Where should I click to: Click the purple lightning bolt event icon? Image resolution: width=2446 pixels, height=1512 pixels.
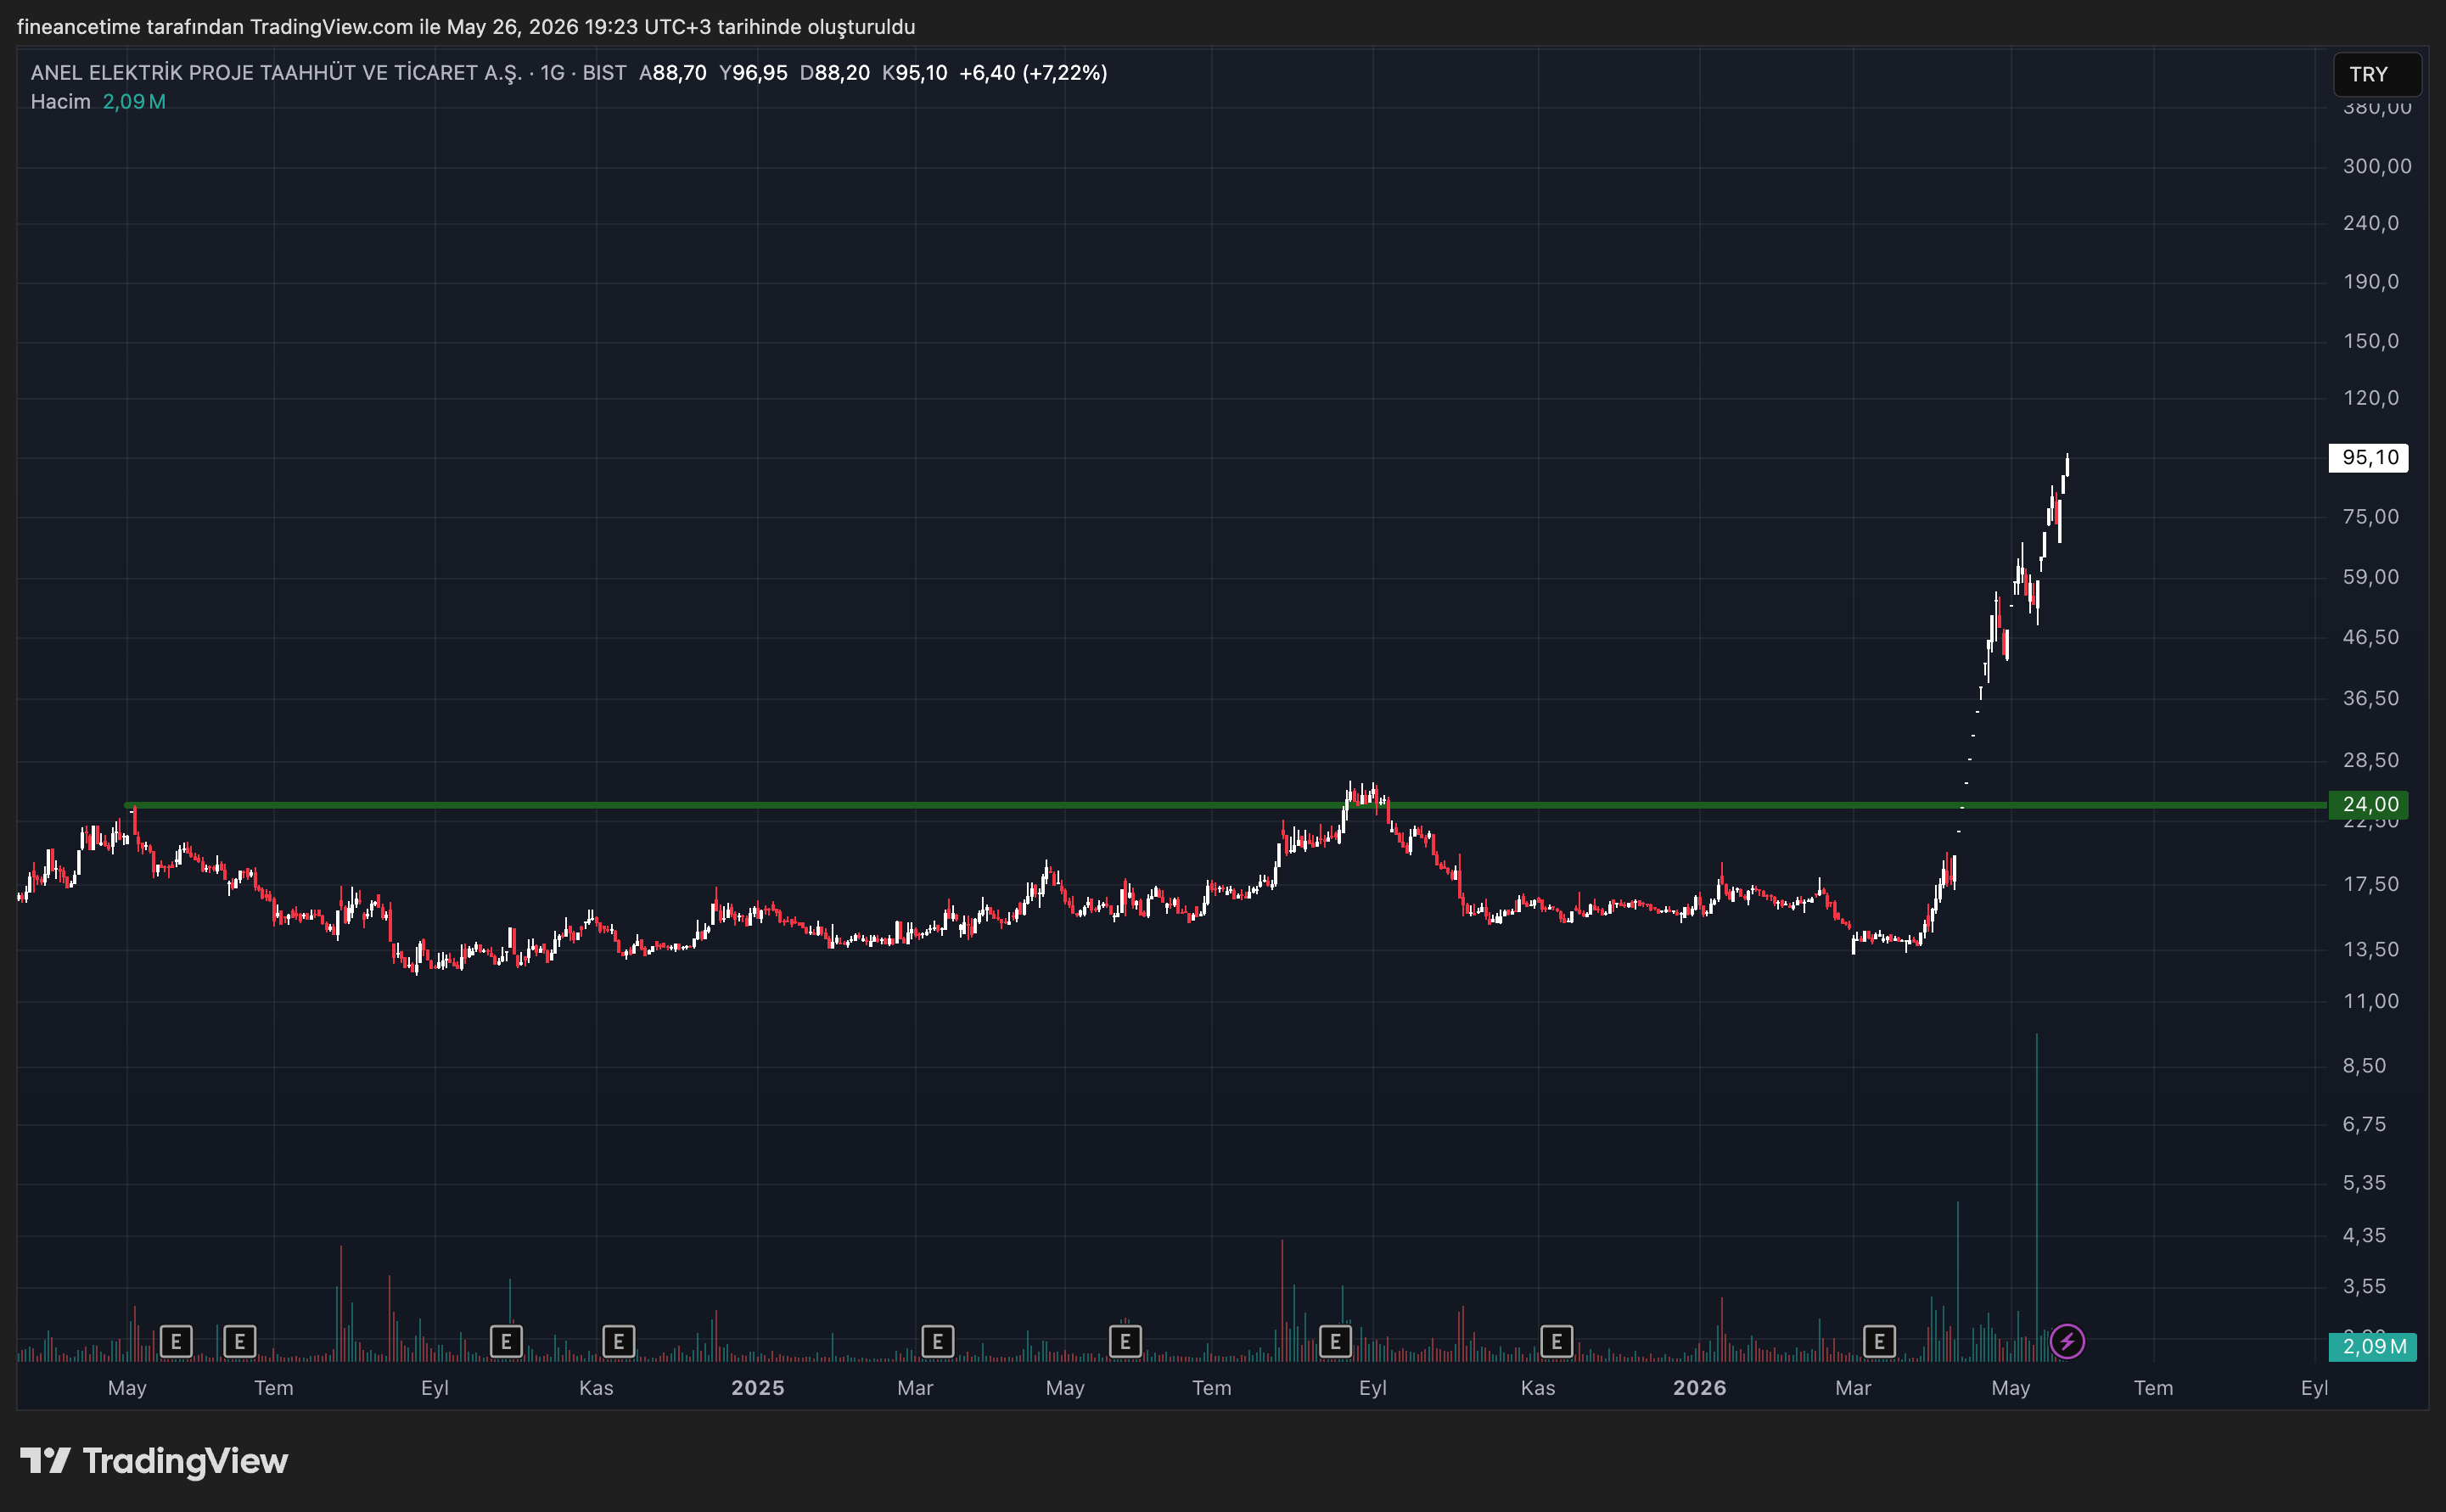[2067, 1341]
